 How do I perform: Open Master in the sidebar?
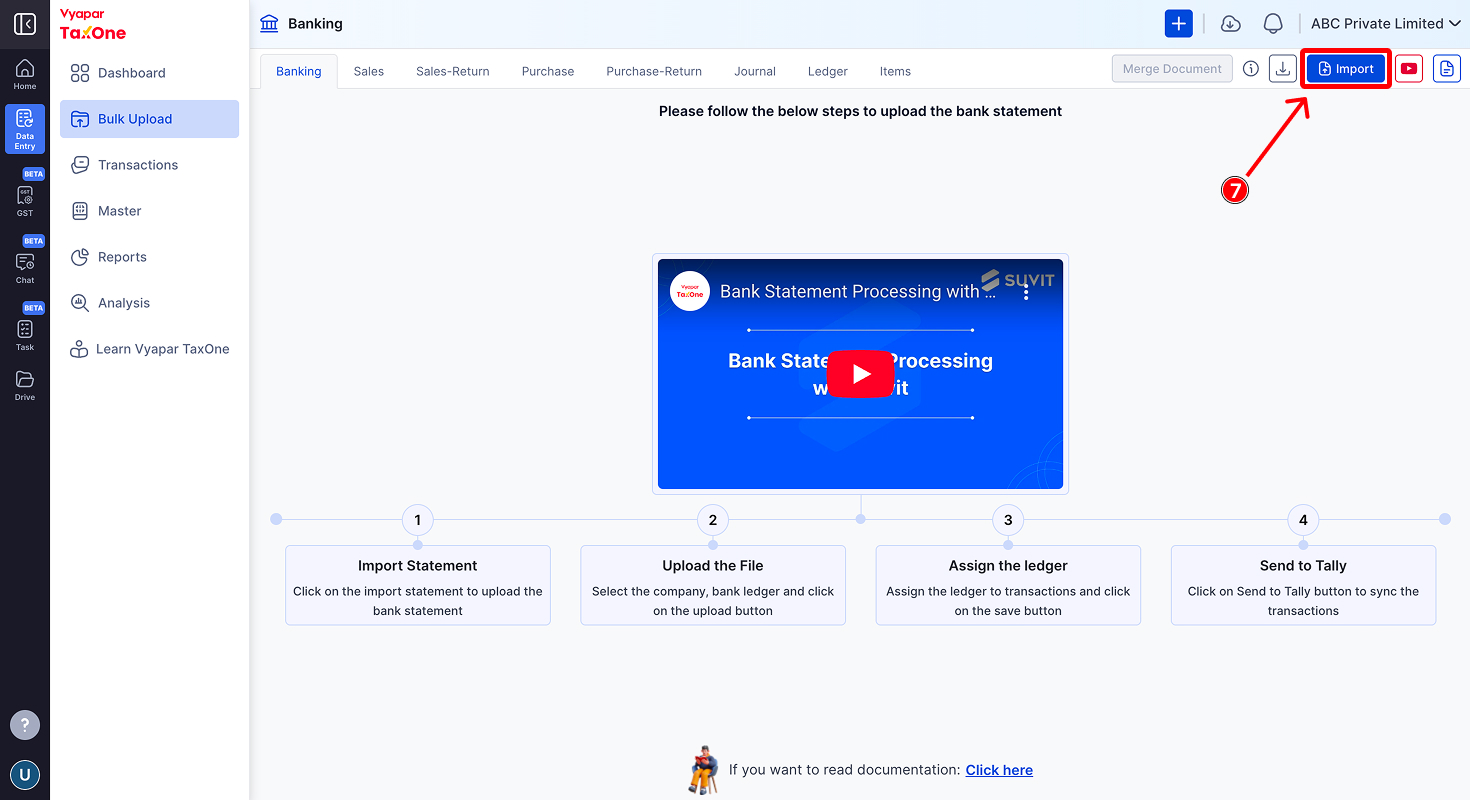(x=149, y=211)
